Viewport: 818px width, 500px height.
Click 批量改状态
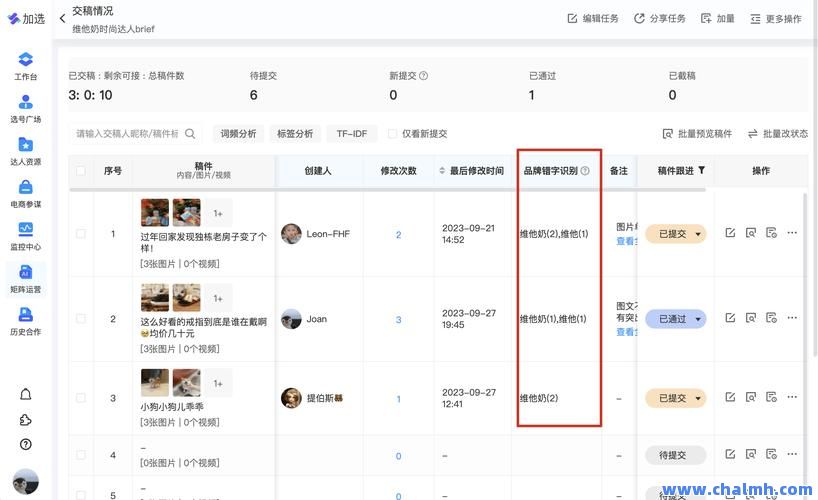778,134
